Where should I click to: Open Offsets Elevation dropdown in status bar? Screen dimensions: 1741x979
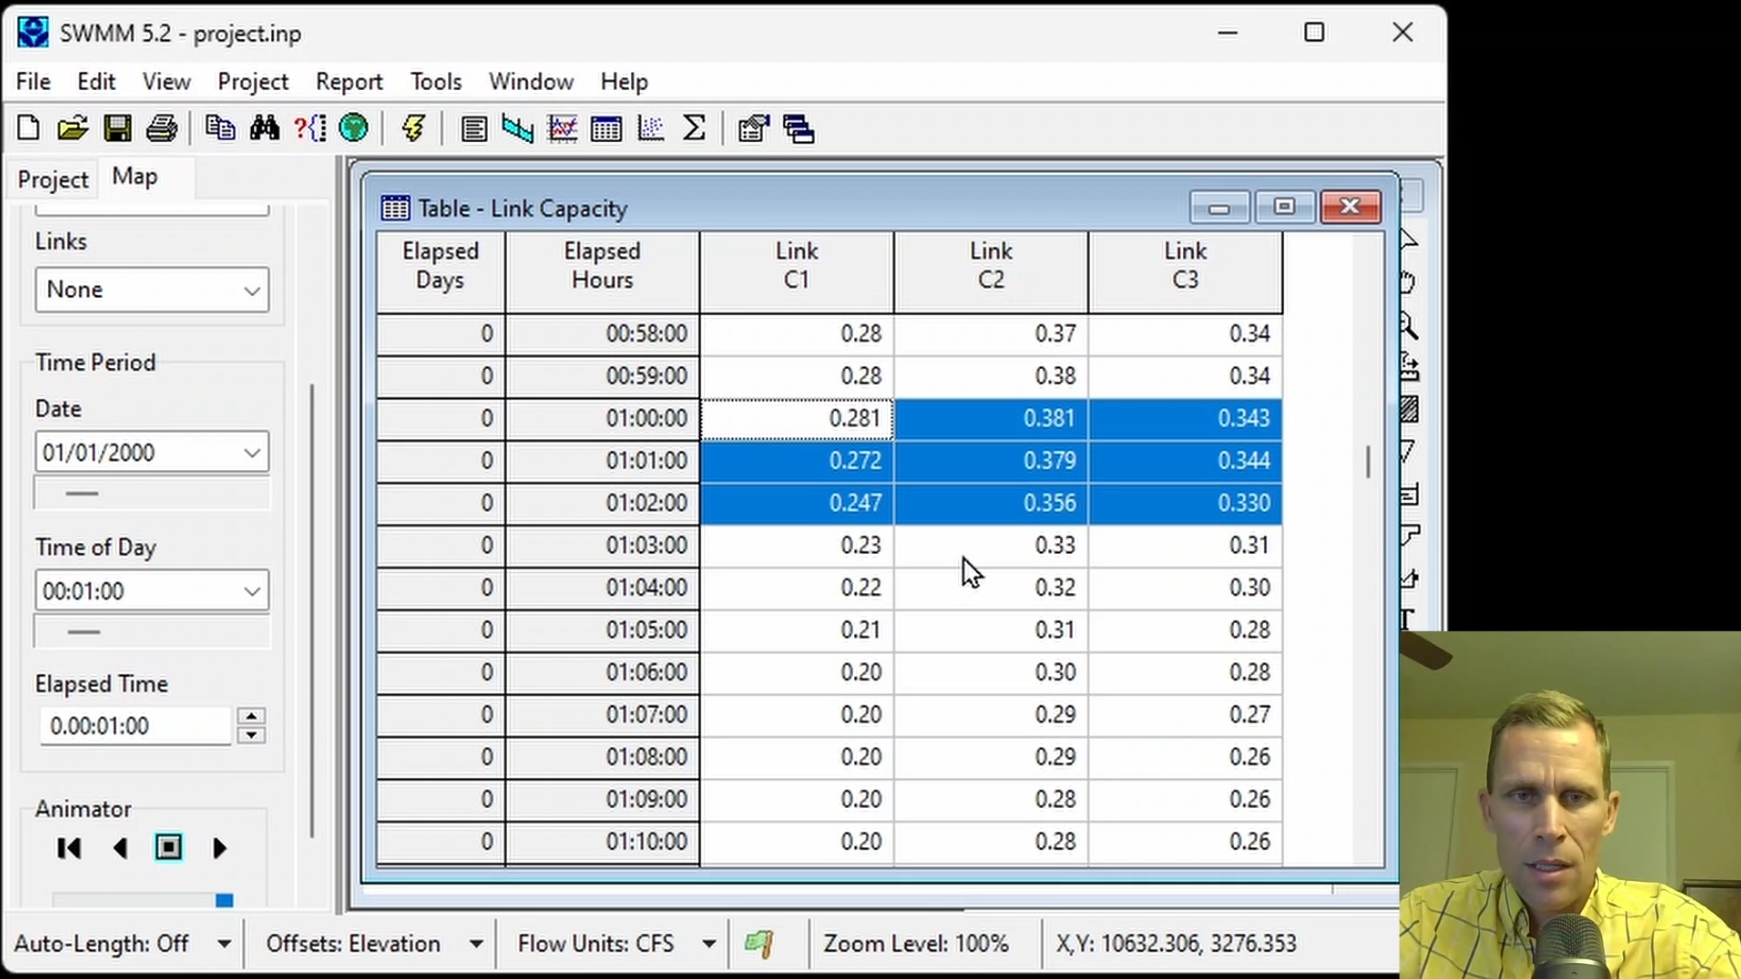[x=476, y=944]
